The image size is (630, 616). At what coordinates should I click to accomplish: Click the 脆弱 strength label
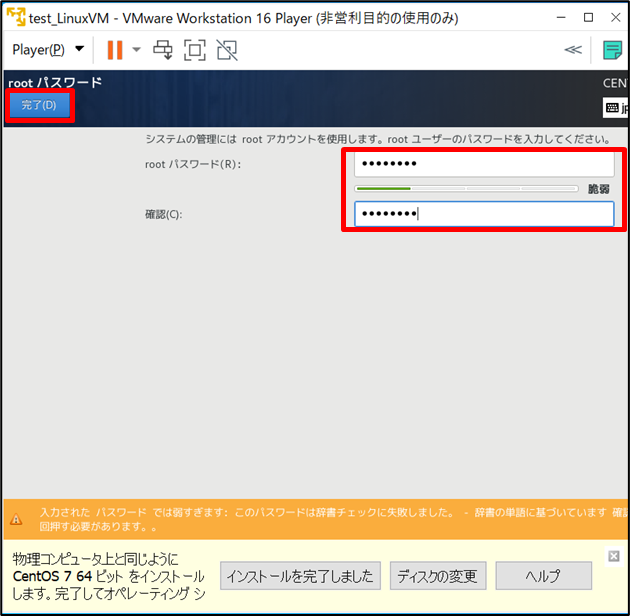599,189
